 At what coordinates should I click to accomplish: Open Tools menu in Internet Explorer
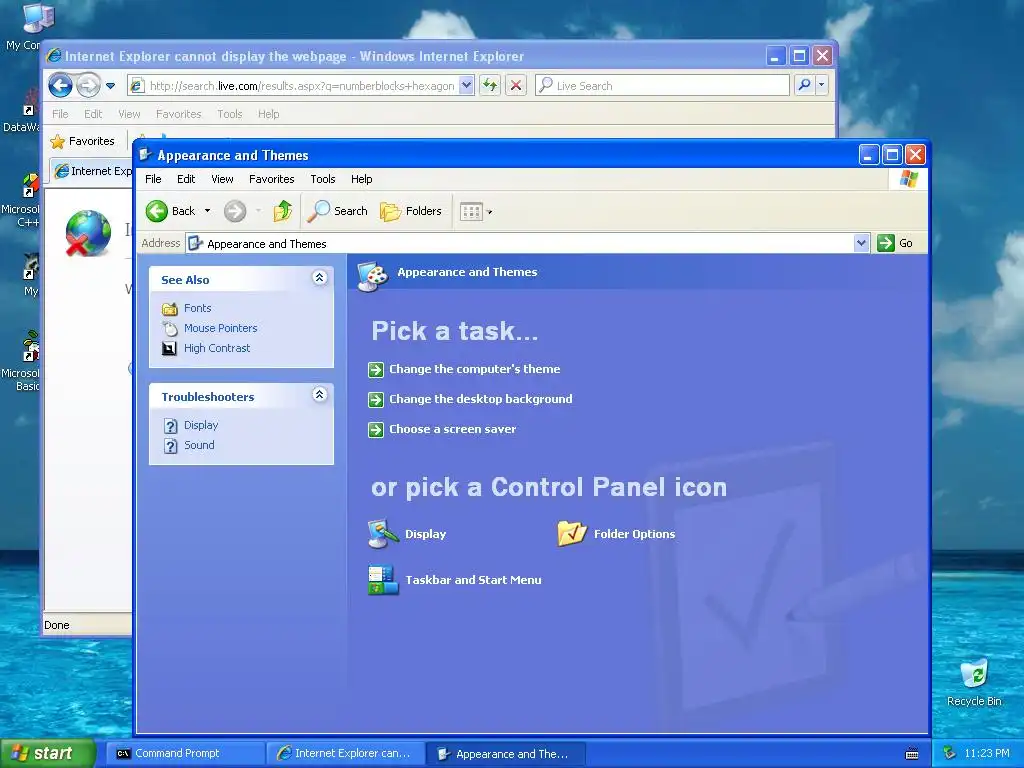click(x=229, y=114)
